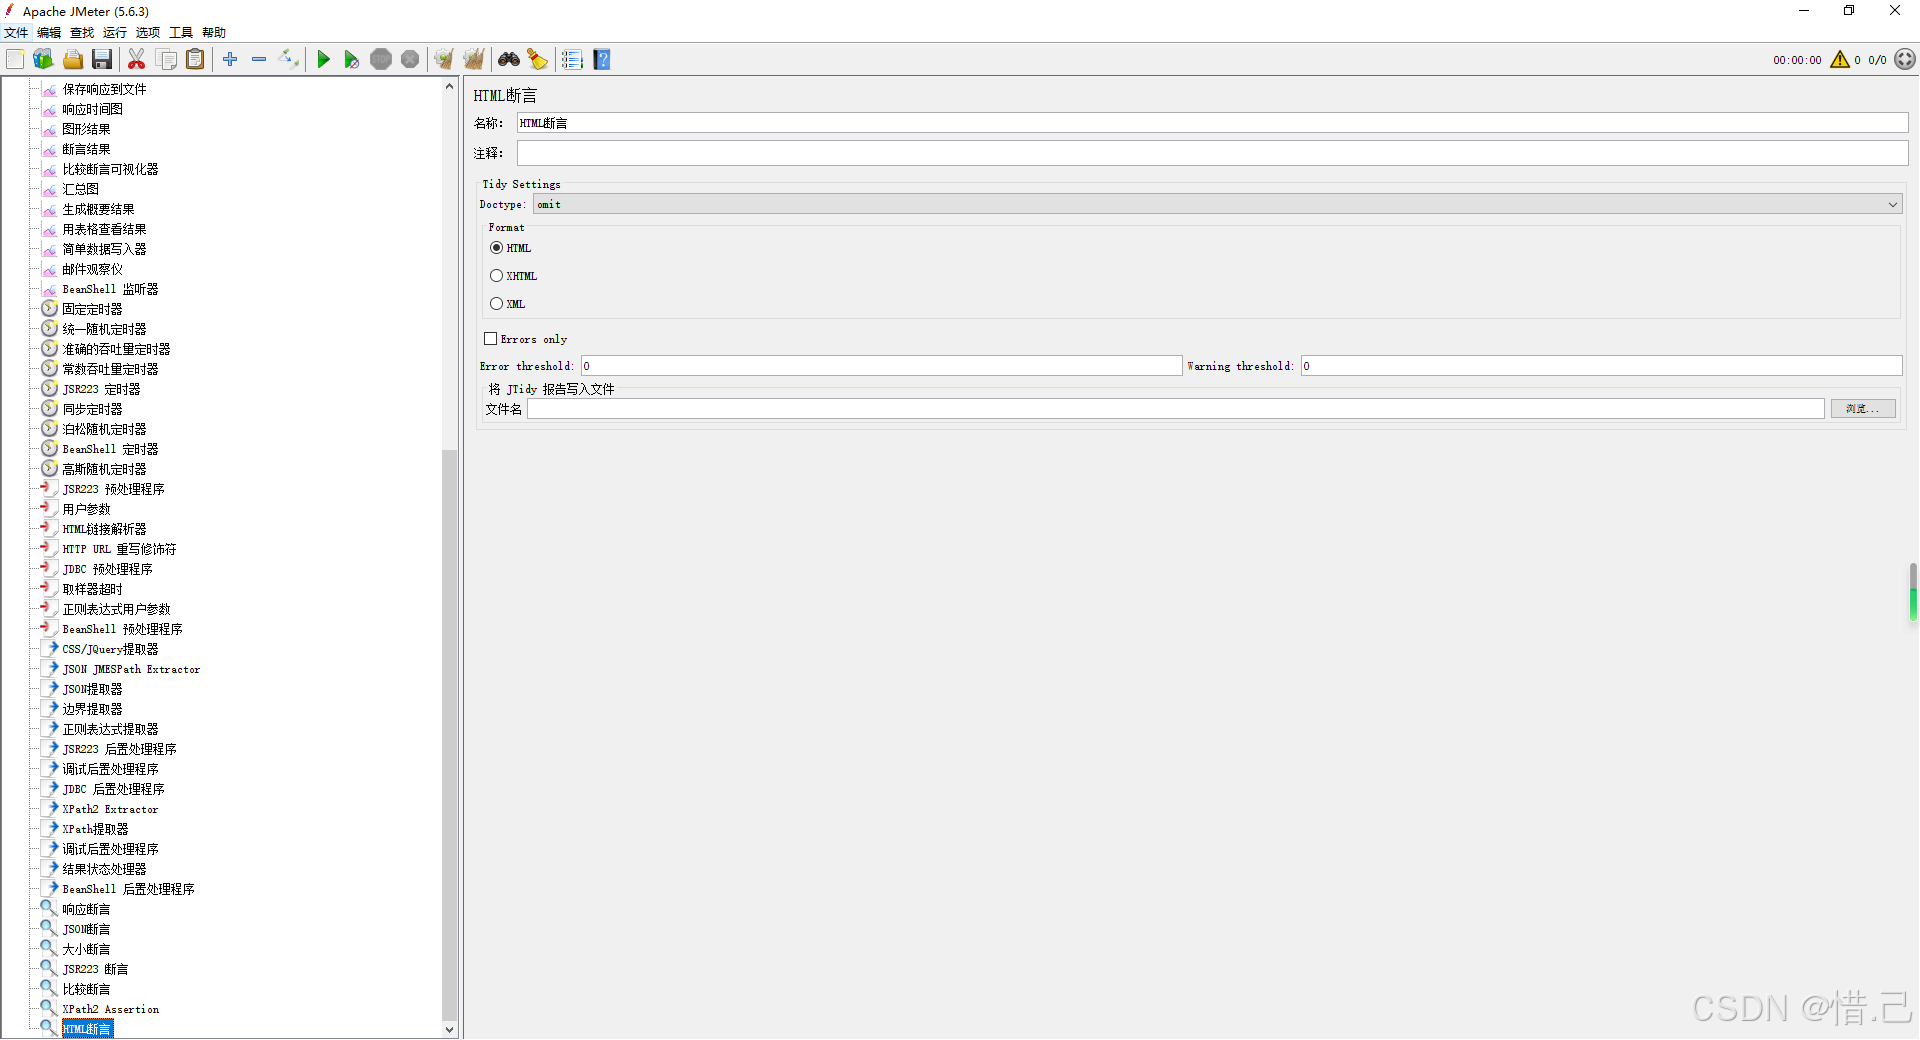Select 断言结果 in the tree
Viewport: 1920px width, 1040px height.
click(86, 149)
